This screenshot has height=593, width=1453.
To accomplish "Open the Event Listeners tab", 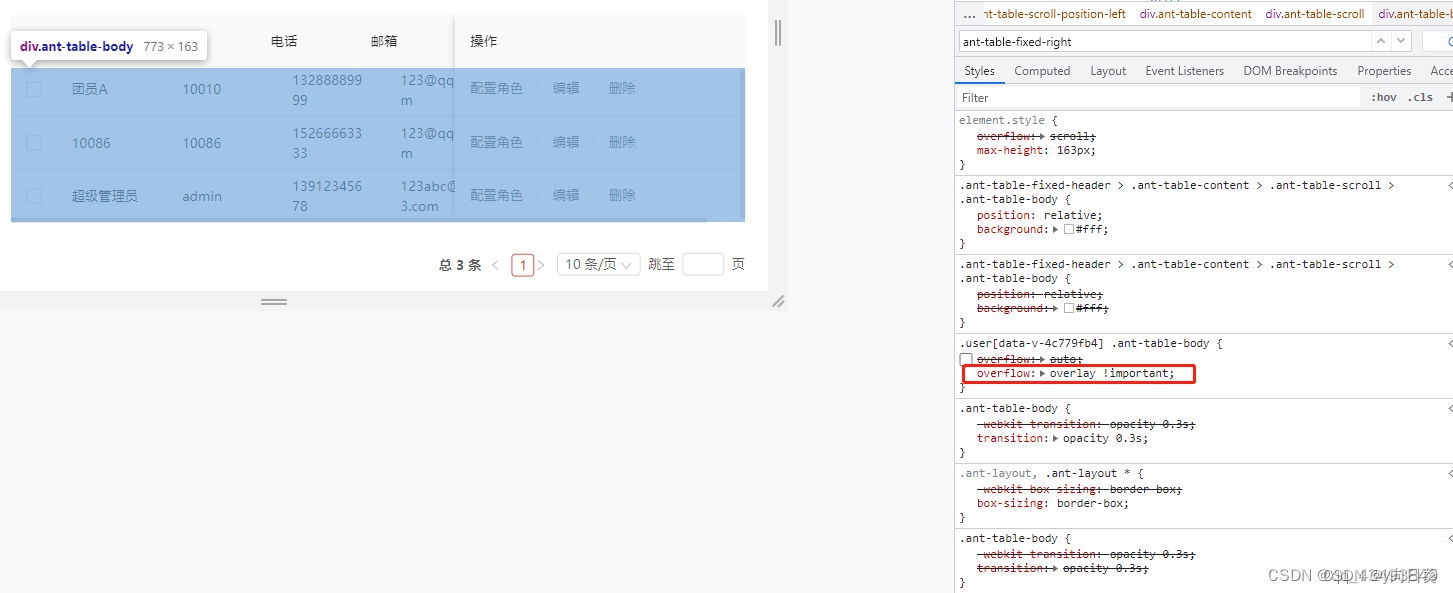I will (x=1183, y=70).
